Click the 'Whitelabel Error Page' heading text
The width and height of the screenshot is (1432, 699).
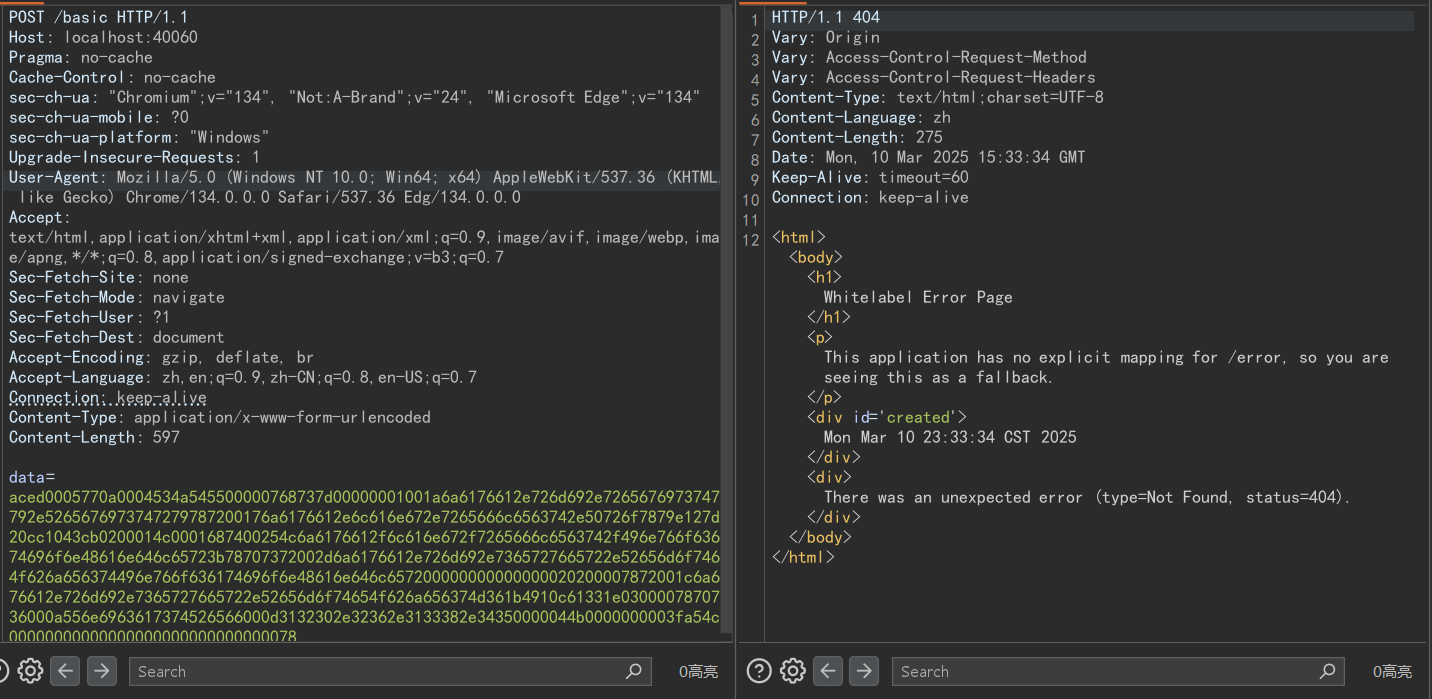pyautogui.click(x=918, y=297)
